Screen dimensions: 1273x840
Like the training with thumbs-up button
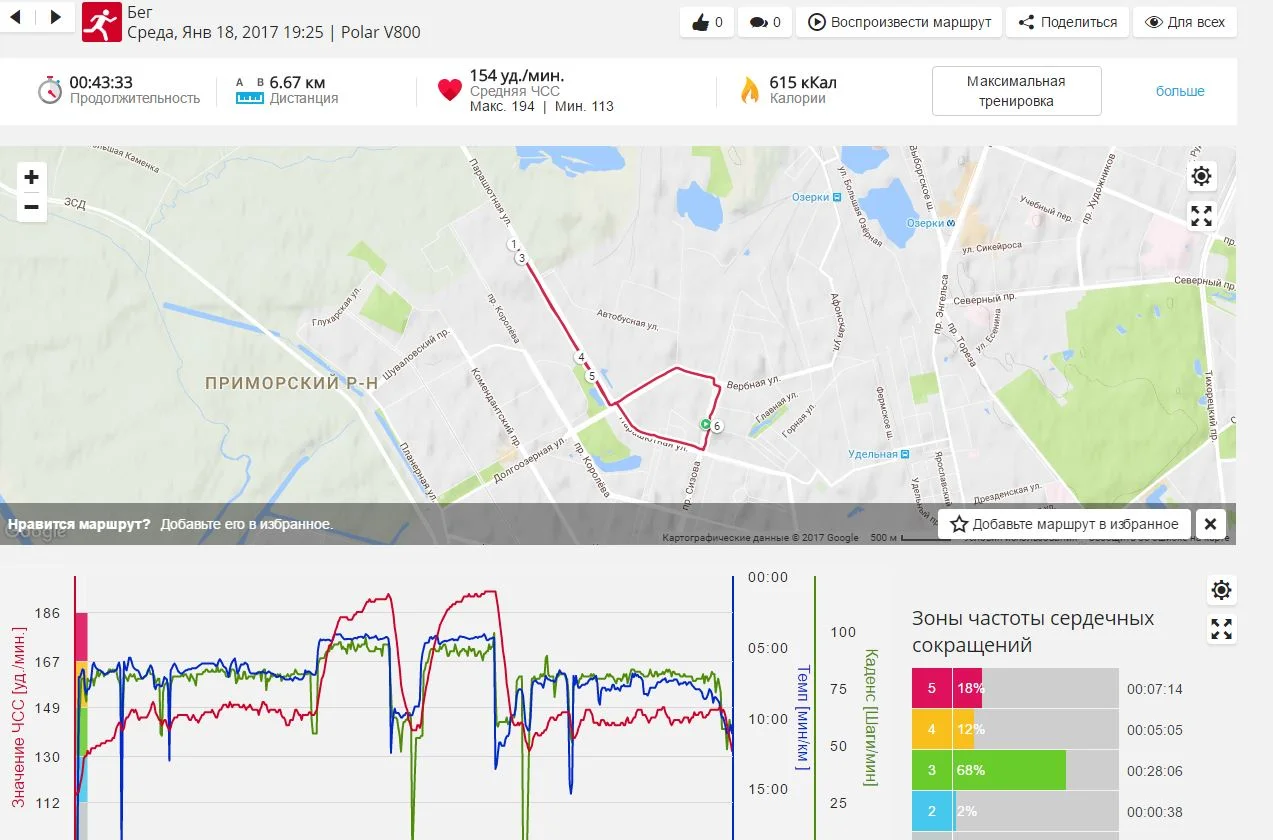click(706, 22)
